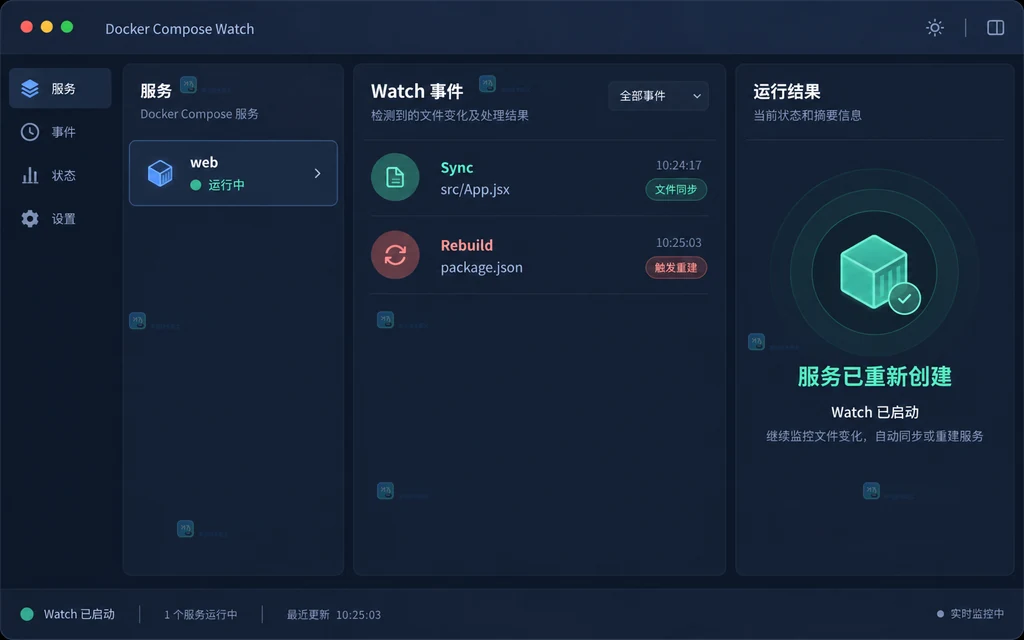Click the red Rebuild refresh icon
This screenshot has width=1024, height=640.
click(395, 255)
